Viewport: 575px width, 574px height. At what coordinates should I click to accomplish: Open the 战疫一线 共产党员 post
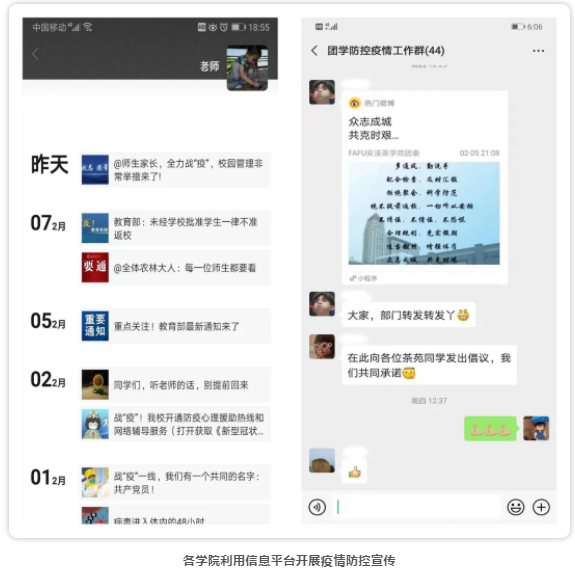click(175, 482)
